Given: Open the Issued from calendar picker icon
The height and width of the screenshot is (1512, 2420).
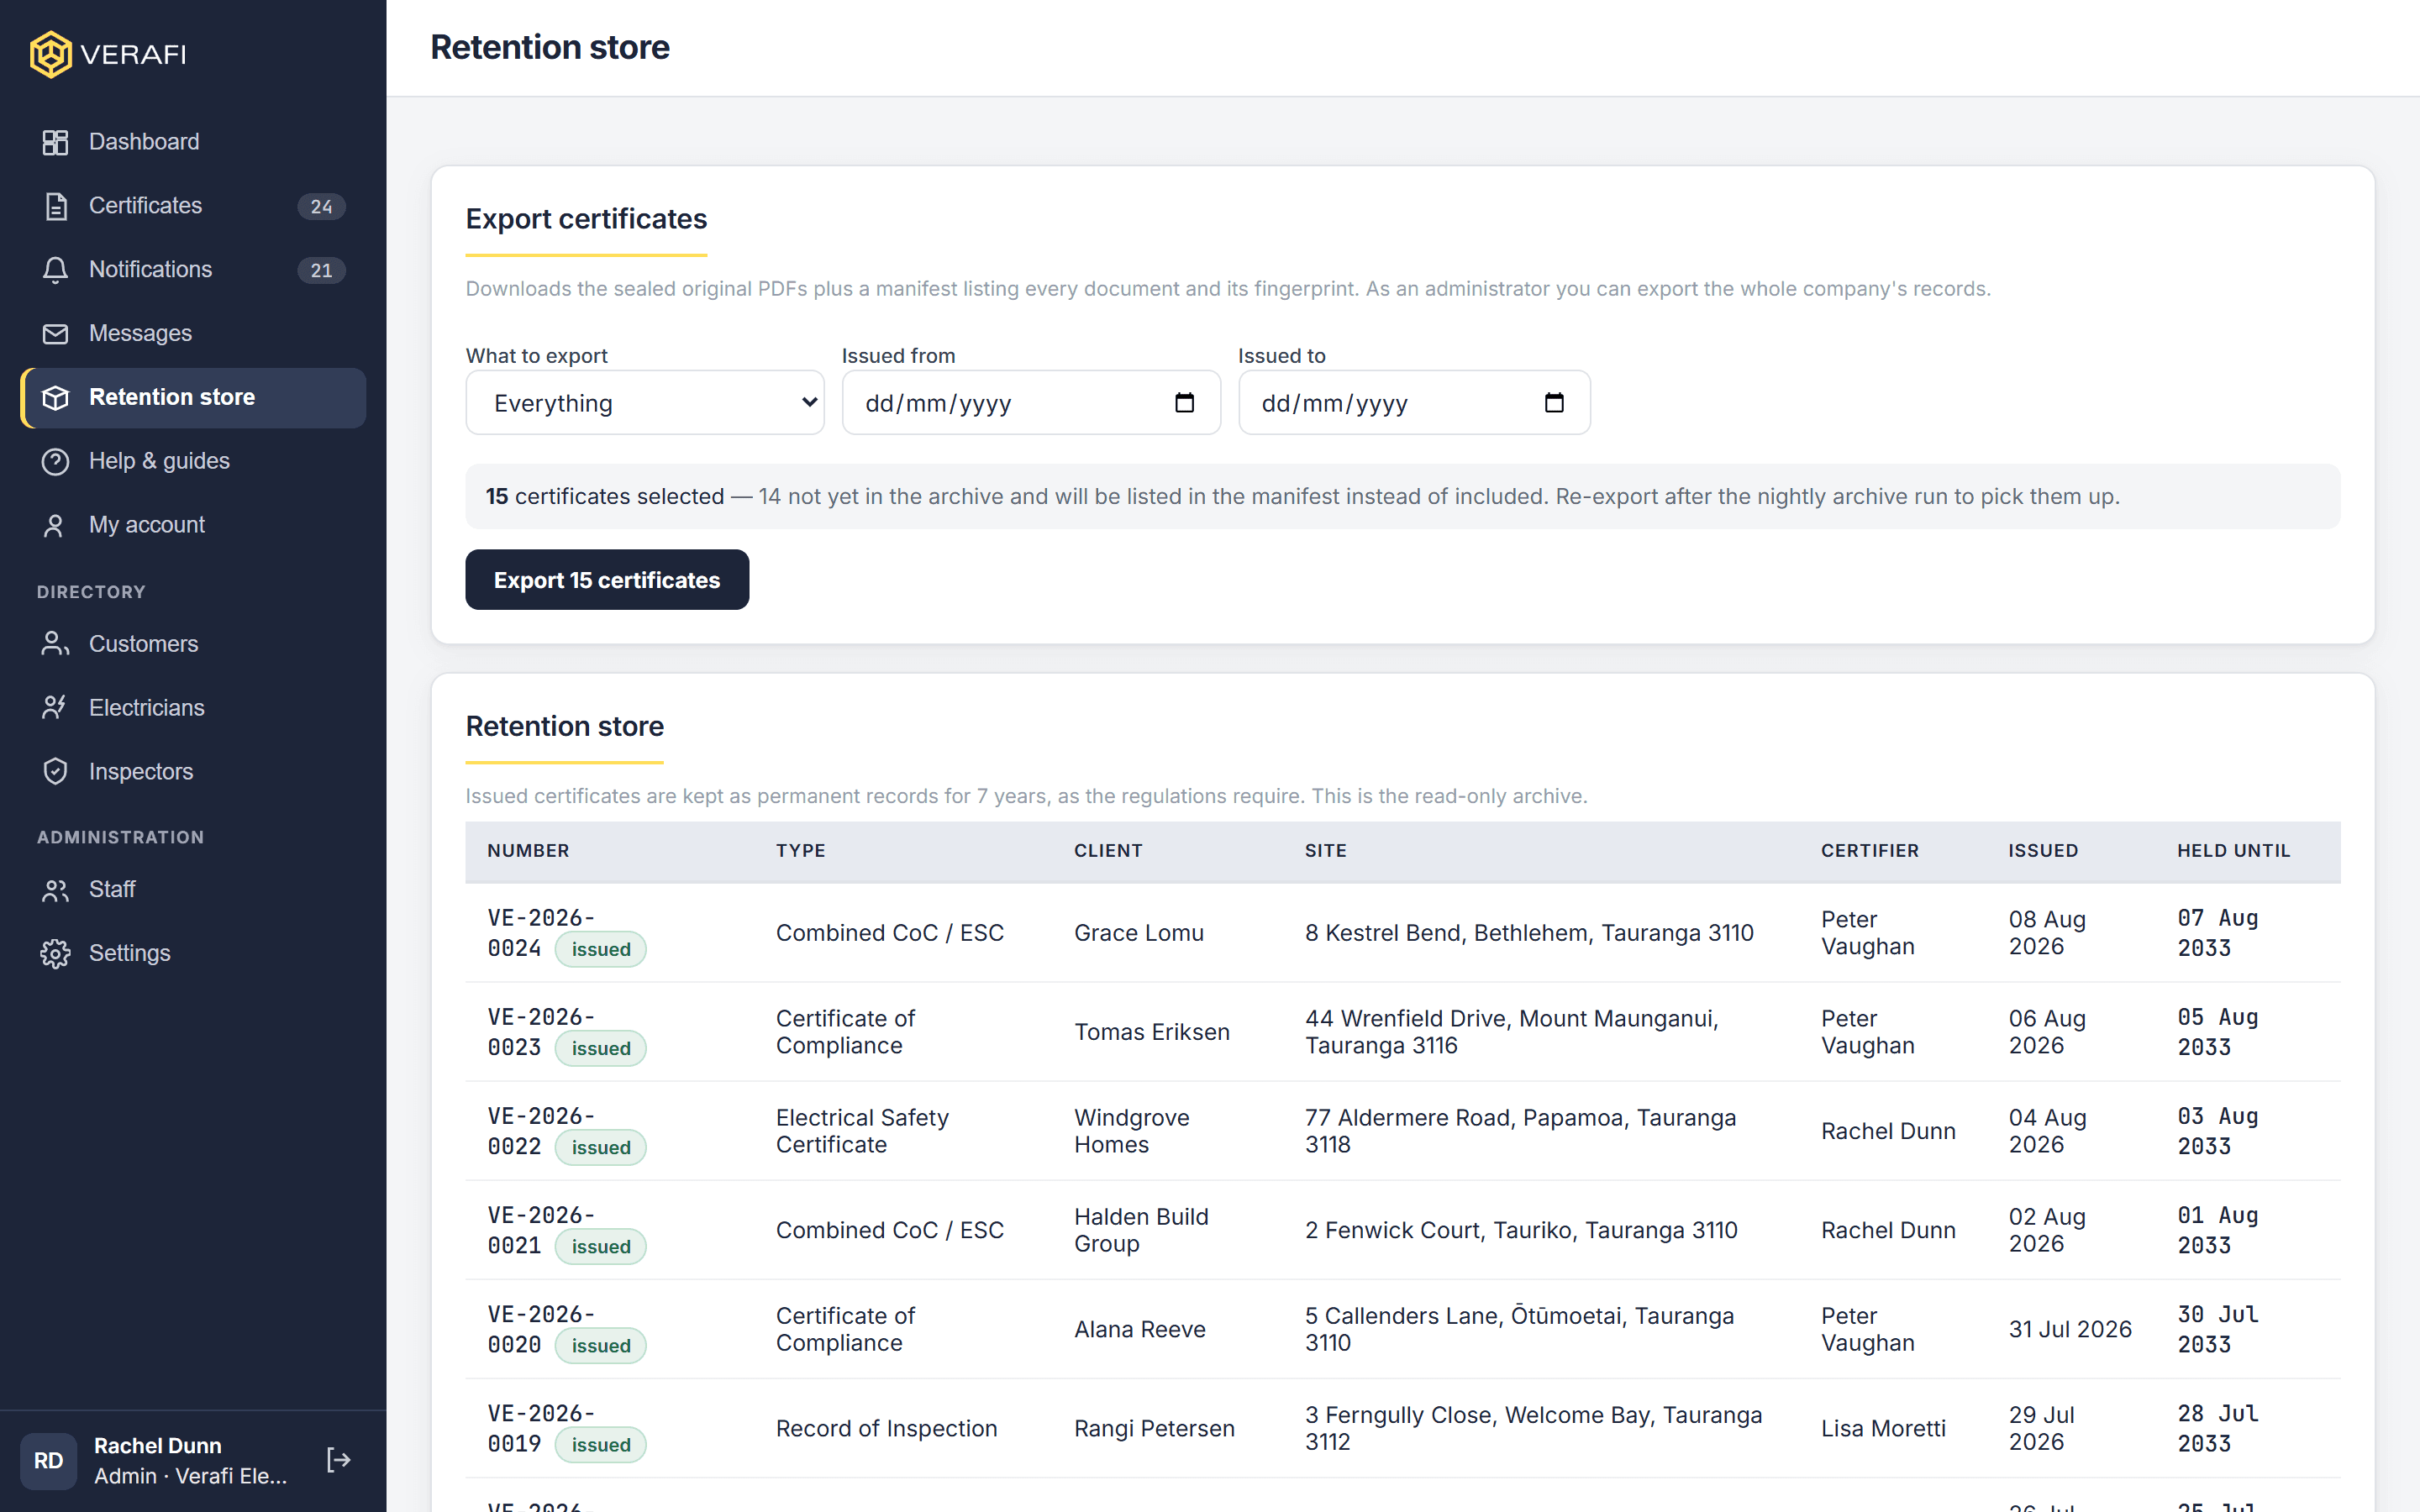Looking at the screenshot, I should (1184, 403).
